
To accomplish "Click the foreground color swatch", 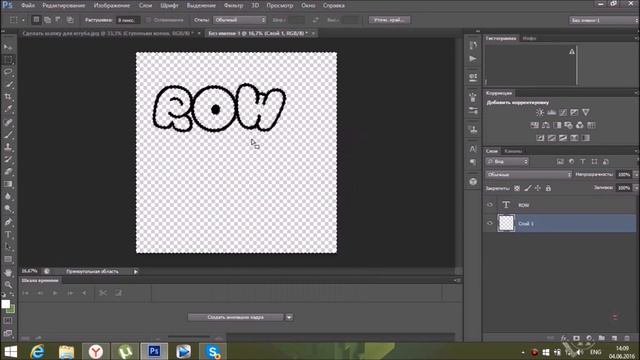I will point(5,304).
